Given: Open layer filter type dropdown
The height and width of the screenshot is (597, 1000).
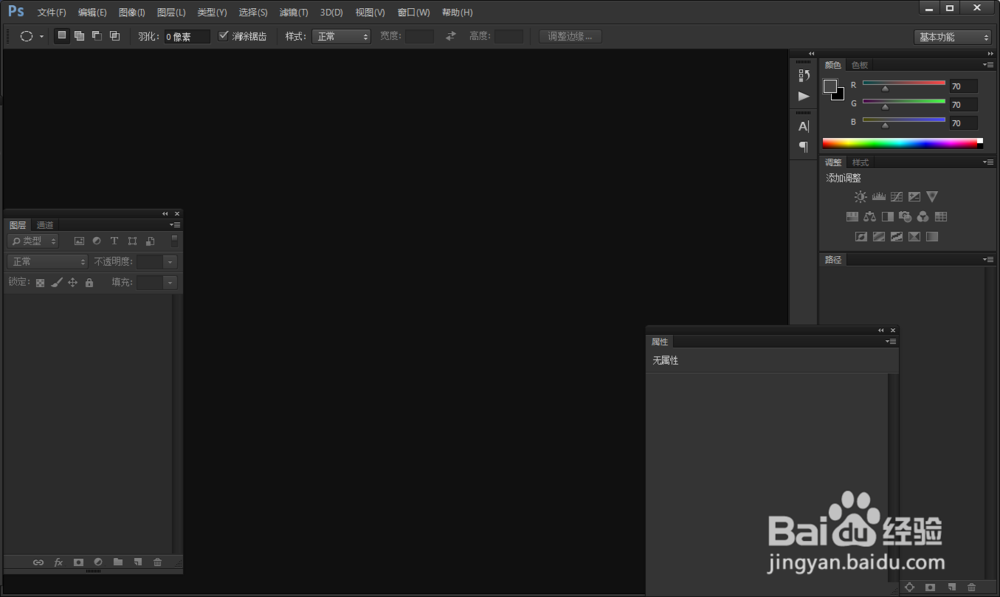Looking at the screenshot, I should [x=33, y=241].
